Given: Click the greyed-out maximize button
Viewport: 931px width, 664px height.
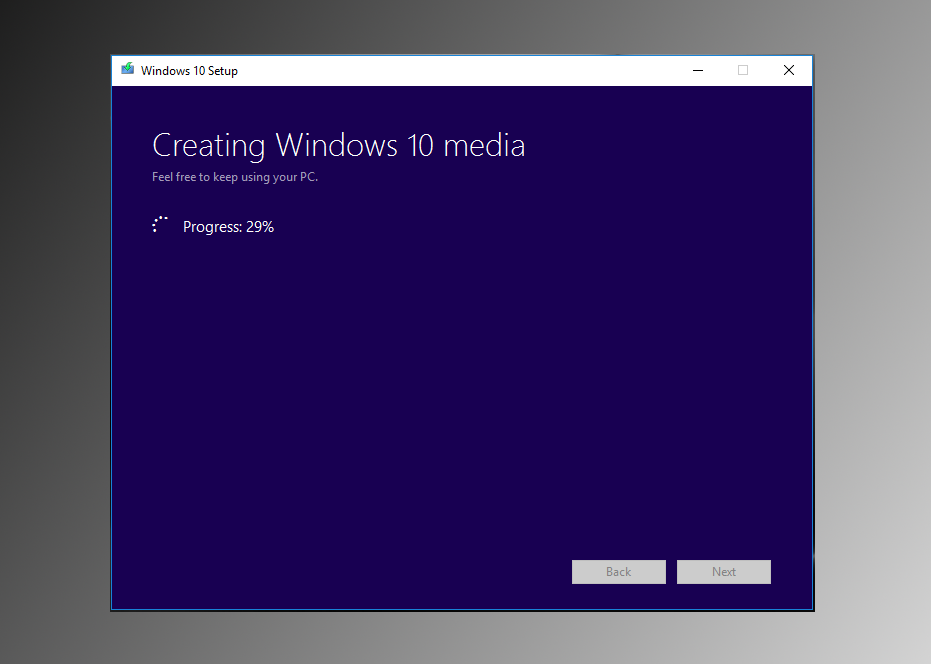Looking at the screenshot, I should tap(743, 70).
